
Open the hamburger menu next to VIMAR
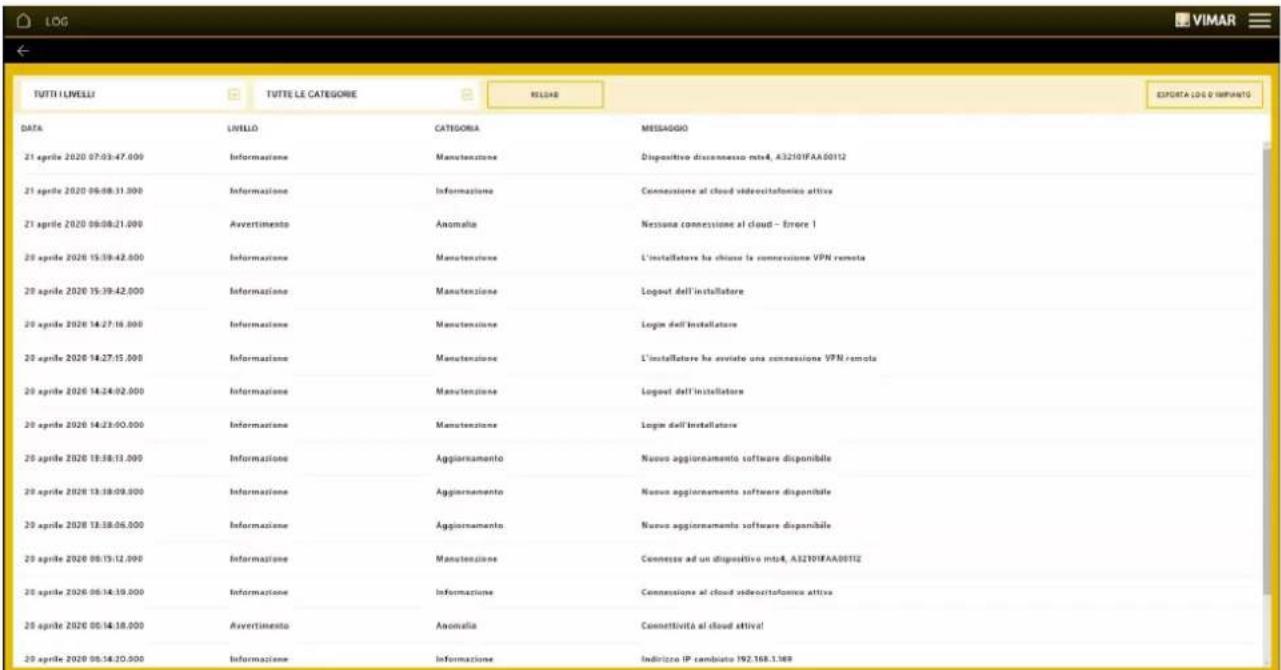point(1258,19)
